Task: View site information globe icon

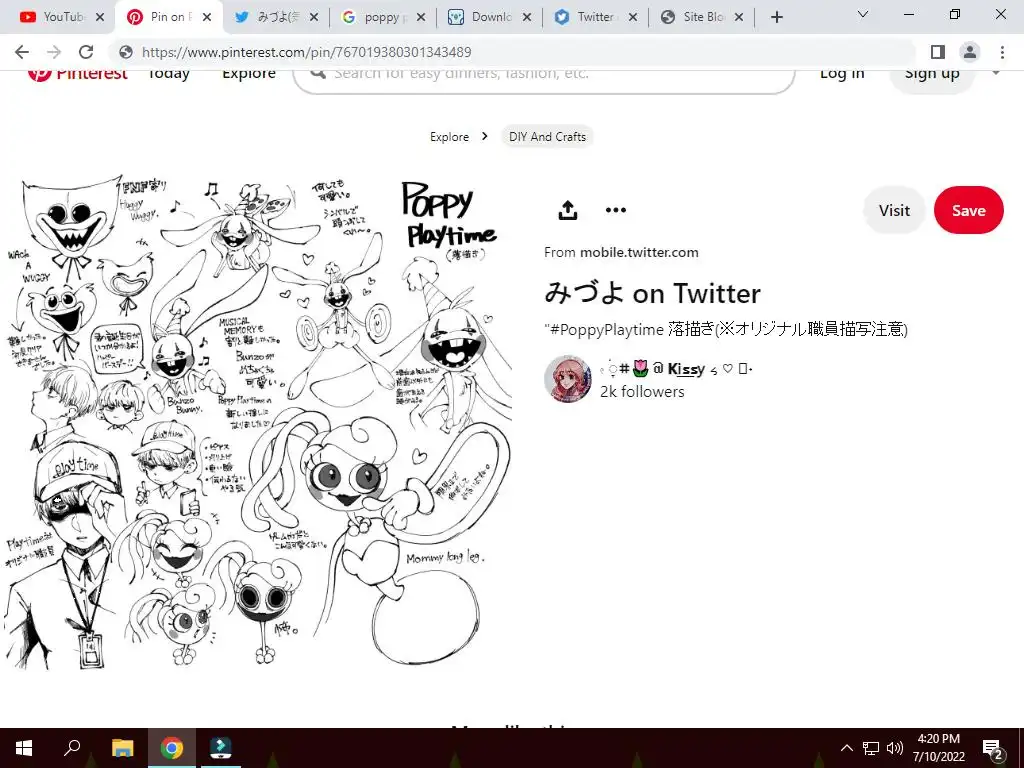Action: click(x=126, y=52)
